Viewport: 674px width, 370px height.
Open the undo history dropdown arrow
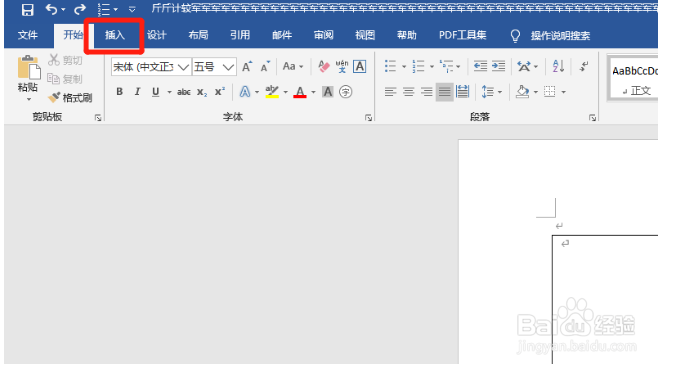pyautogui.click(x=63, y=9)
